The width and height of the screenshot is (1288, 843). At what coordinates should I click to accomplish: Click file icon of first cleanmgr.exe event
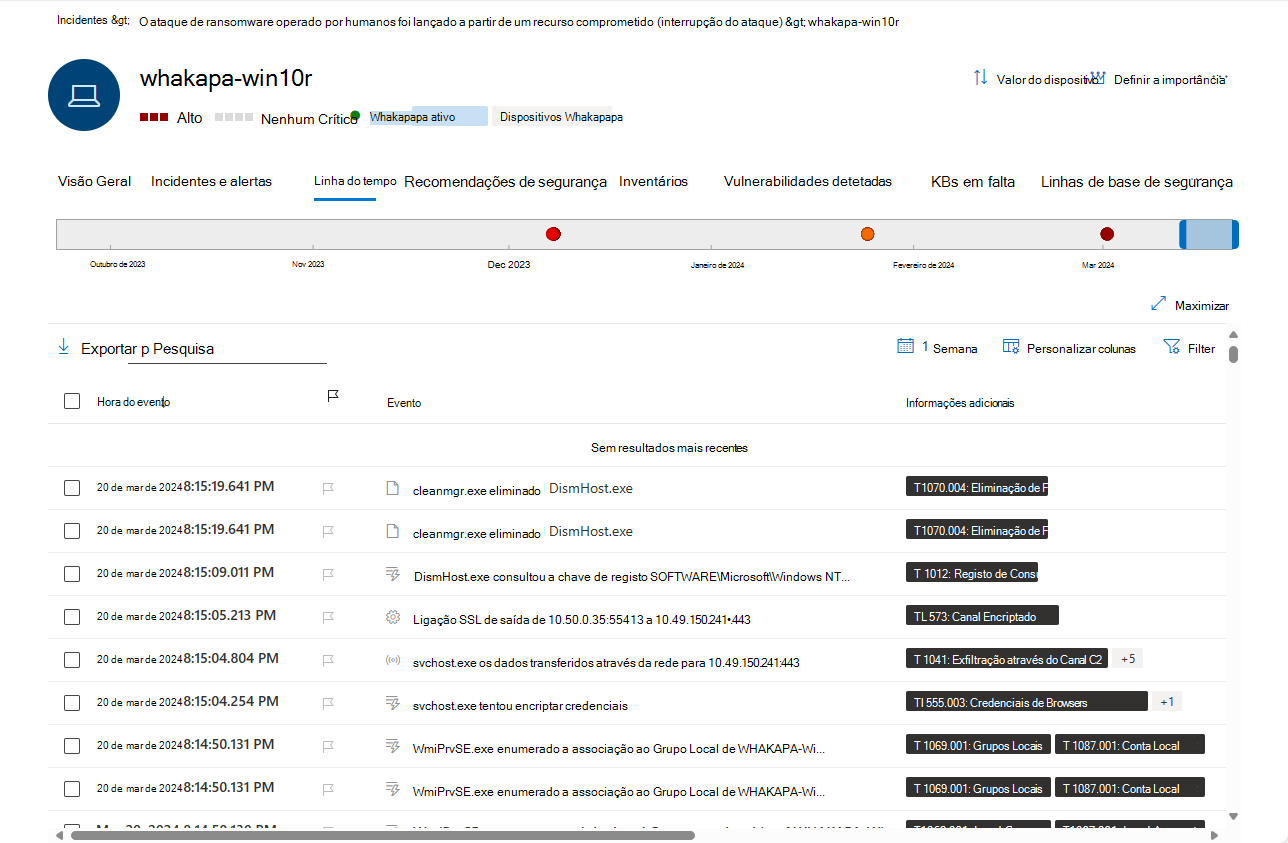[393, 488]
